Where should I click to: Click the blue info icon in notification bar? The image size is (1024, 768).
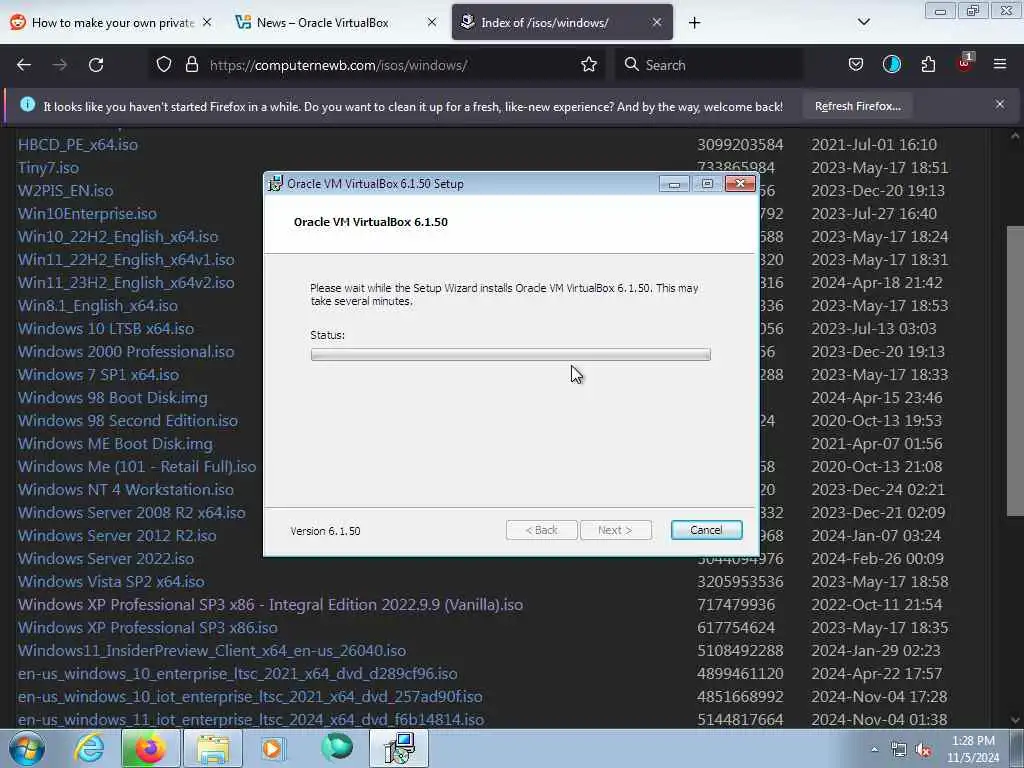[x=27, y=104]
